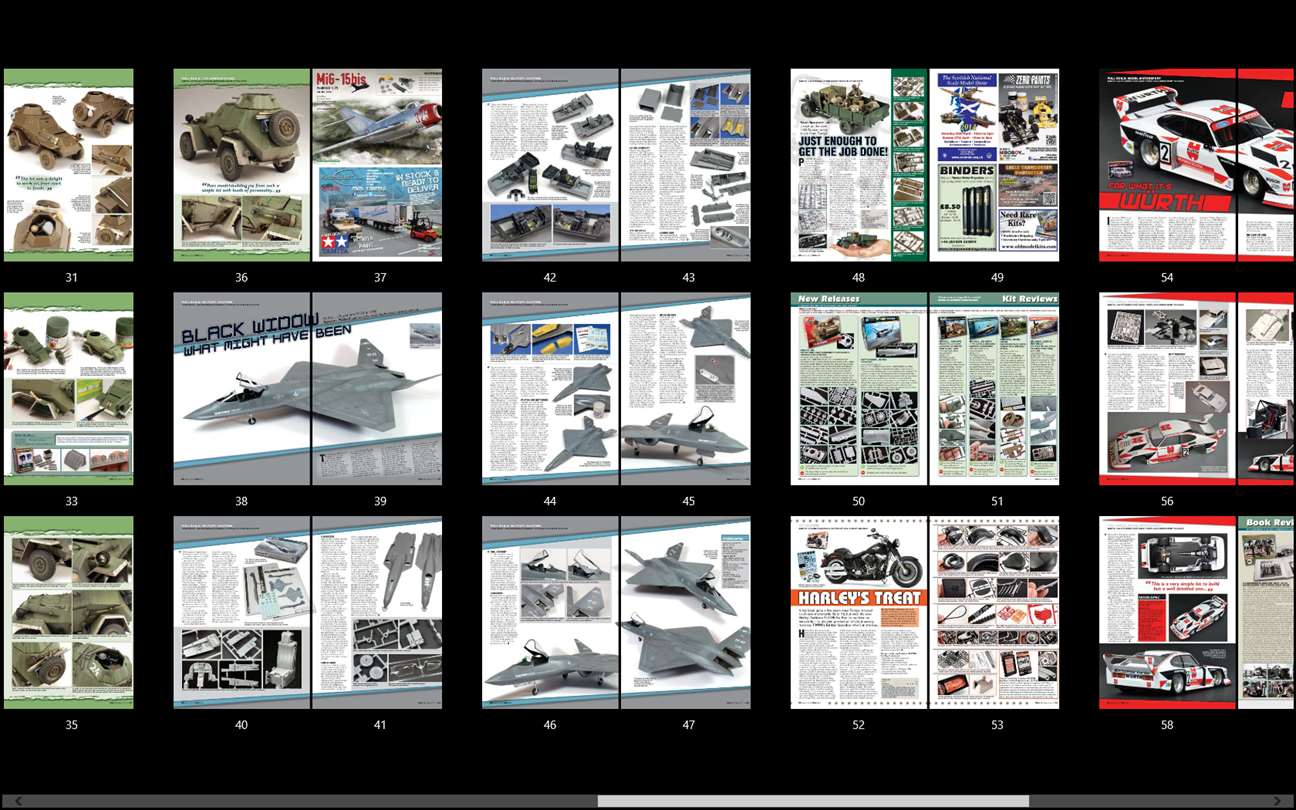
Task: Click page number label 47
Action: 688,725
